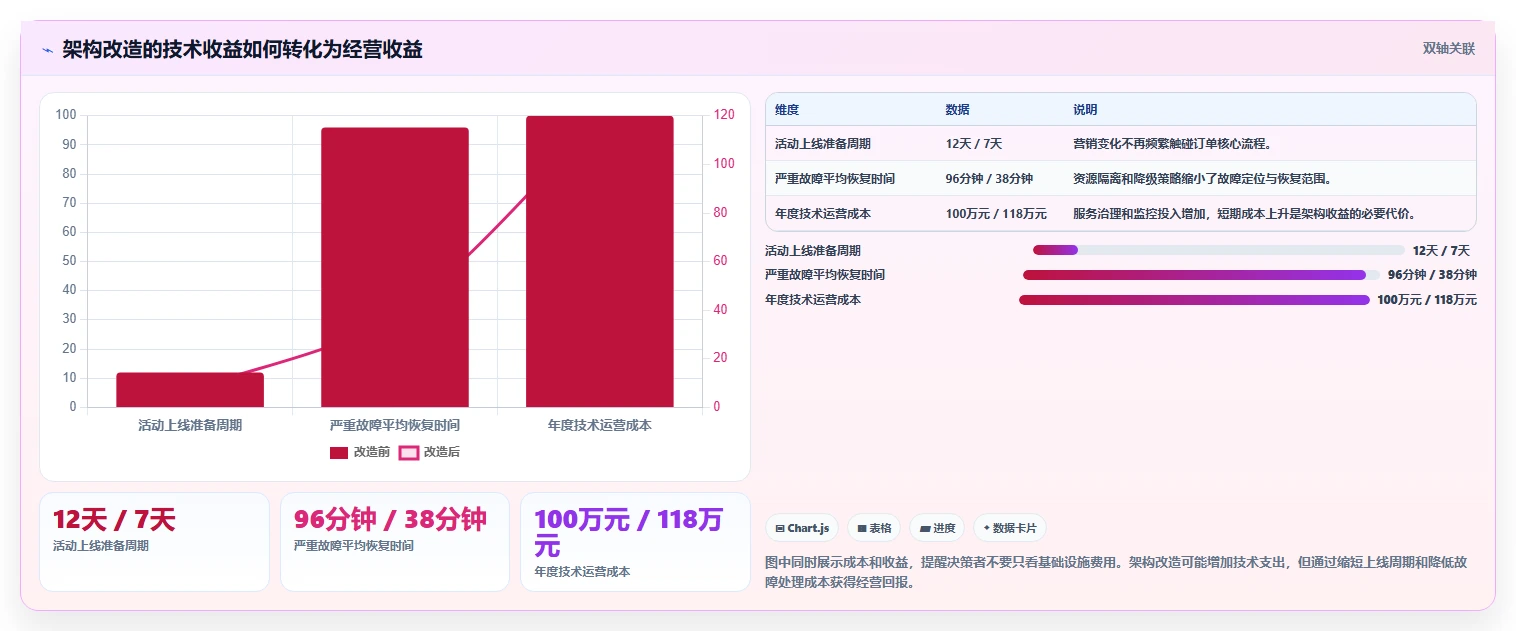Click the 活动上线准备周期 x-axis label
The height and width of the screenshot is (631, 1516).
click(x=190, y=425)
